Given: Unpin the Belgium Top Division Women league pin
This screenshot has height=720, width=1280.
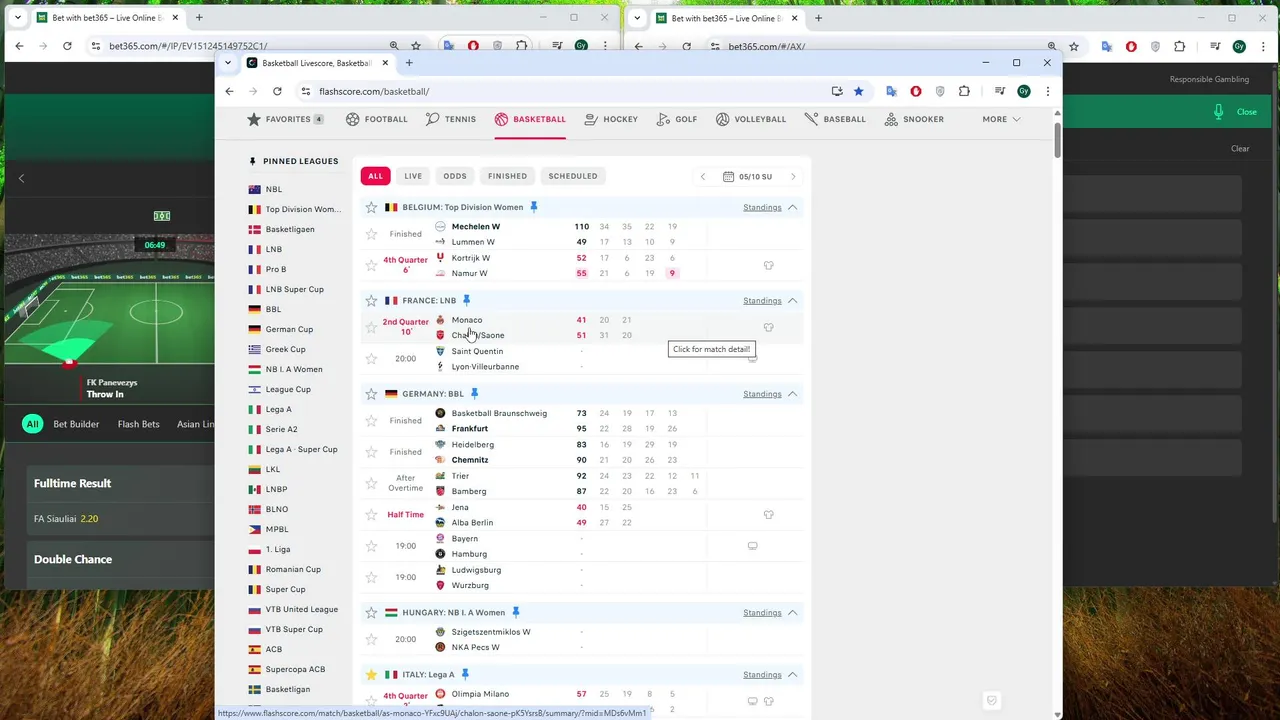Looking at the screenshot, I should [x=533, y=207].
